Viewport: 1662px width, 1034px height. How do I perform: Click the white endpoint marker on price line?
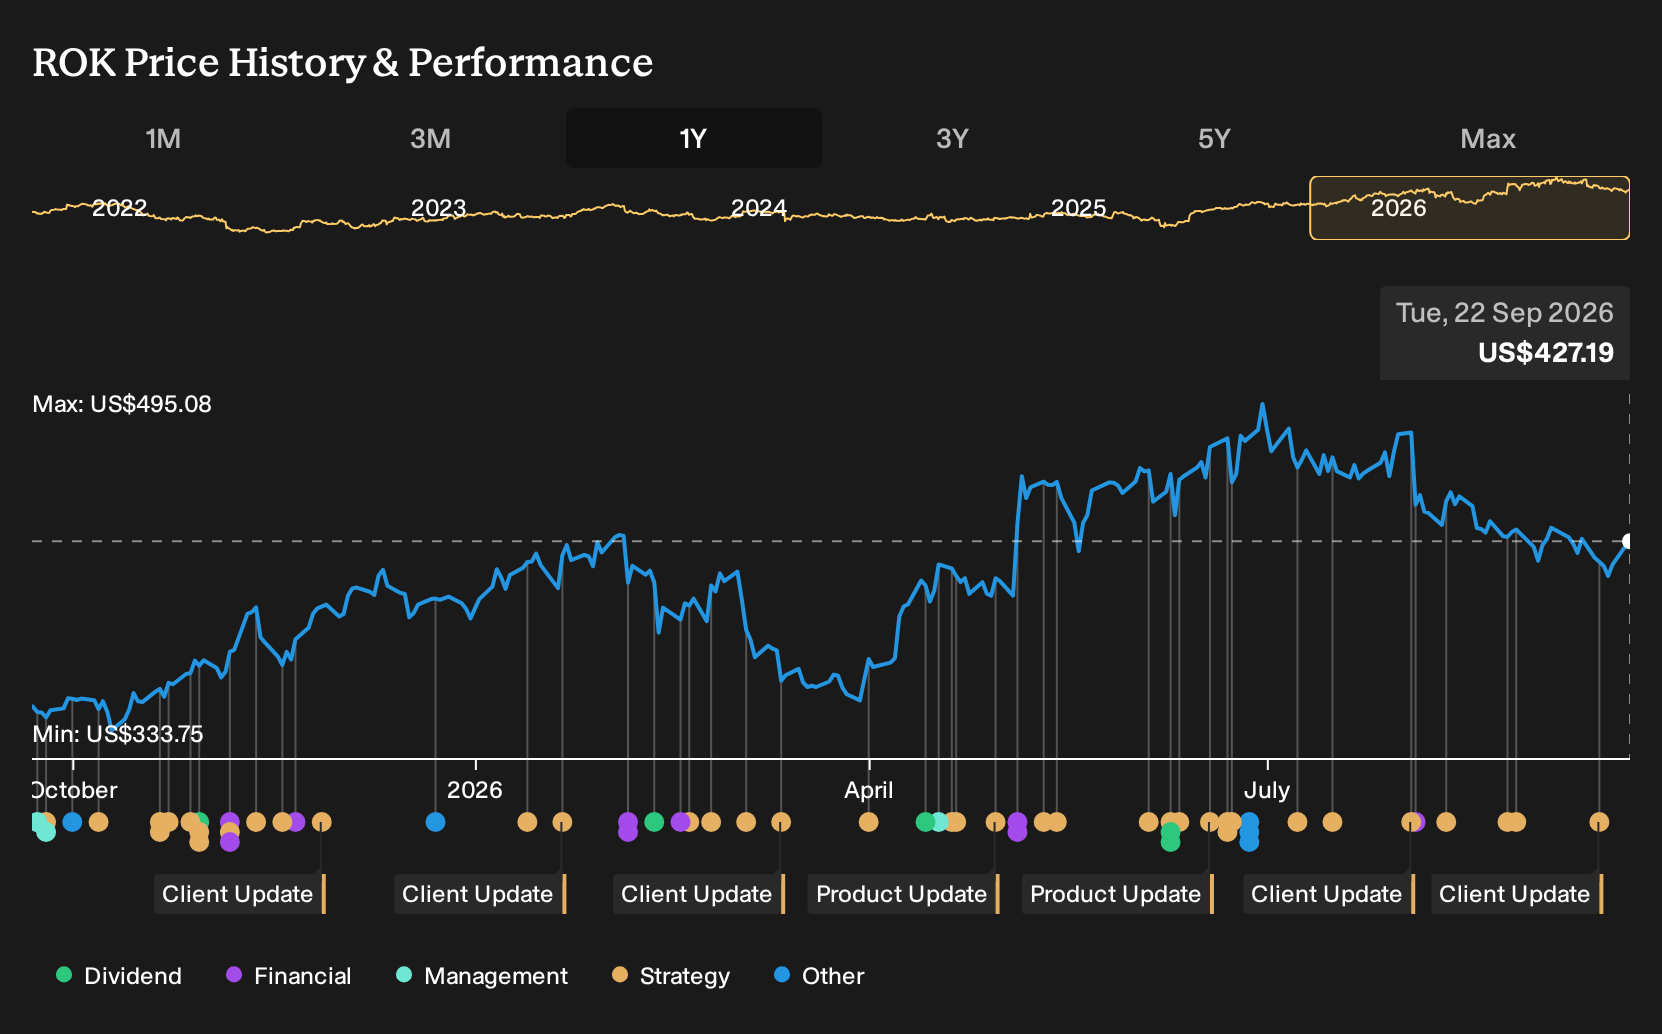[x=1628, y=541]
